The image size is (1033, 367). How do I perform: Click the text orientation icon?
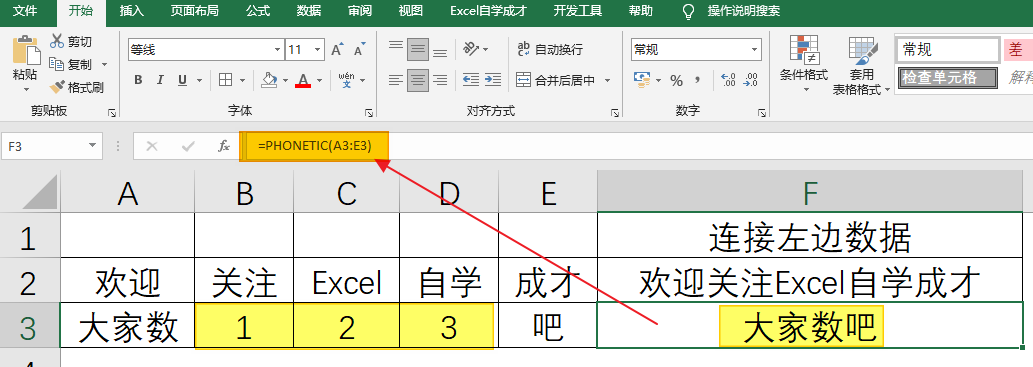tap(471, 49)
